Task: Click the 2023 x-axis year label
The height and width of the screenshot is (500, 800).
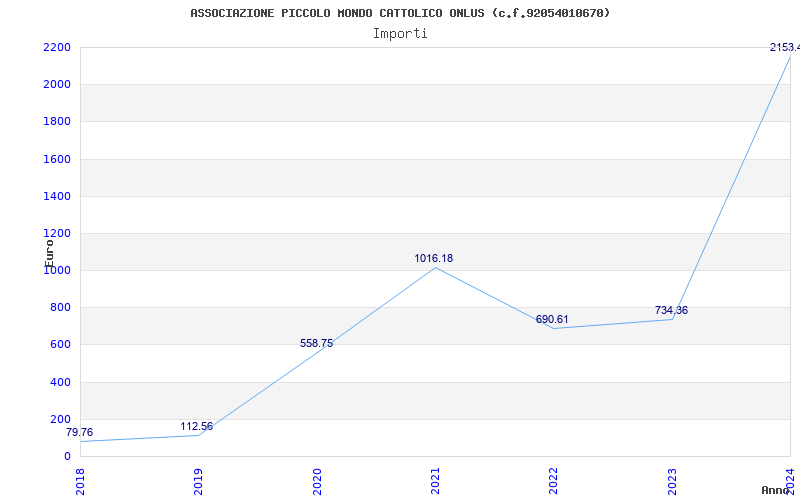Action: click(x=671, y=481)
